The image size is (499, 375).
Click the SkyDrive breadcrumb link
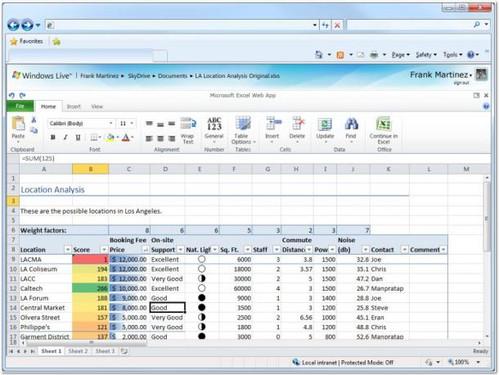[139, 76]
